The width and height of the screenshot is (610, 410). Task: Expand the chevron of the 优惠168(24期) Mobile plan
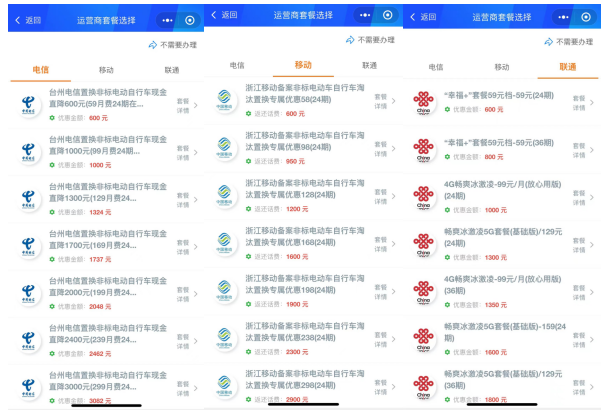pos(394,244)
